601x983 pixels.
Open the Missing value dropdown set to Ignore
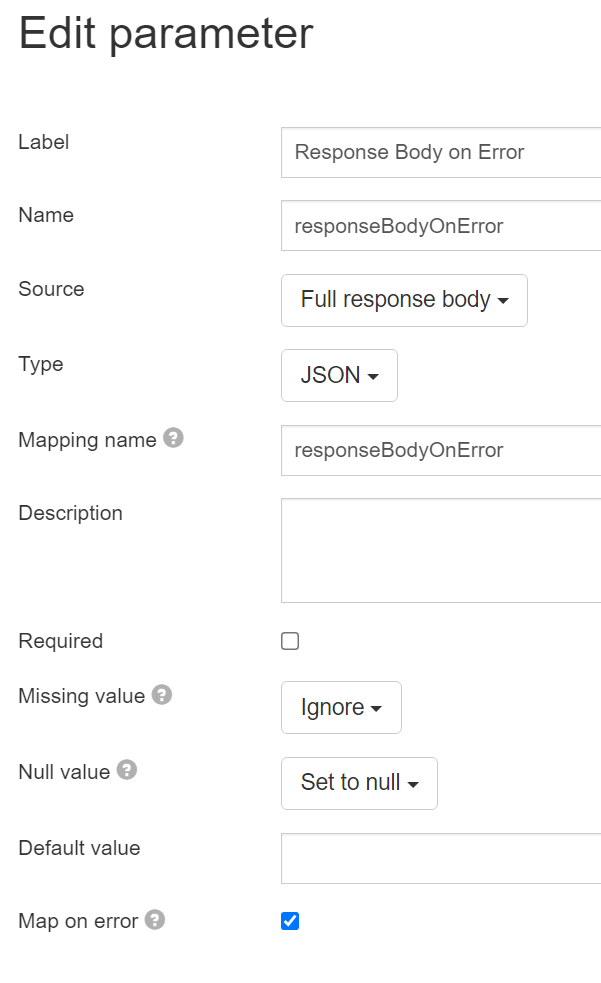[x=341, y=707]
